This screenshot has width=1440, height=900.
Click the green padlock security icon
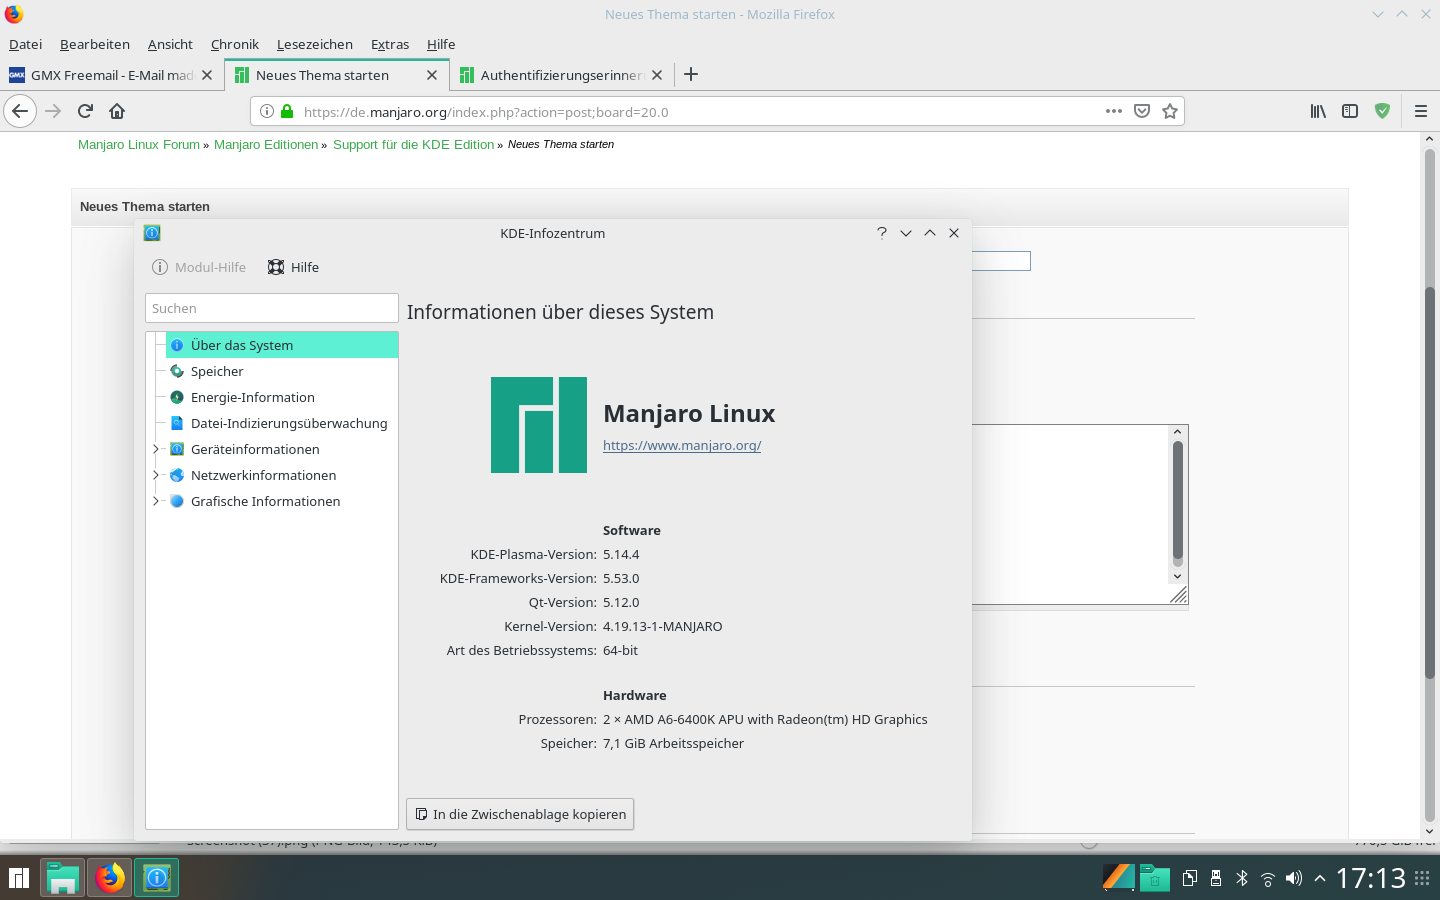point(287,111)
